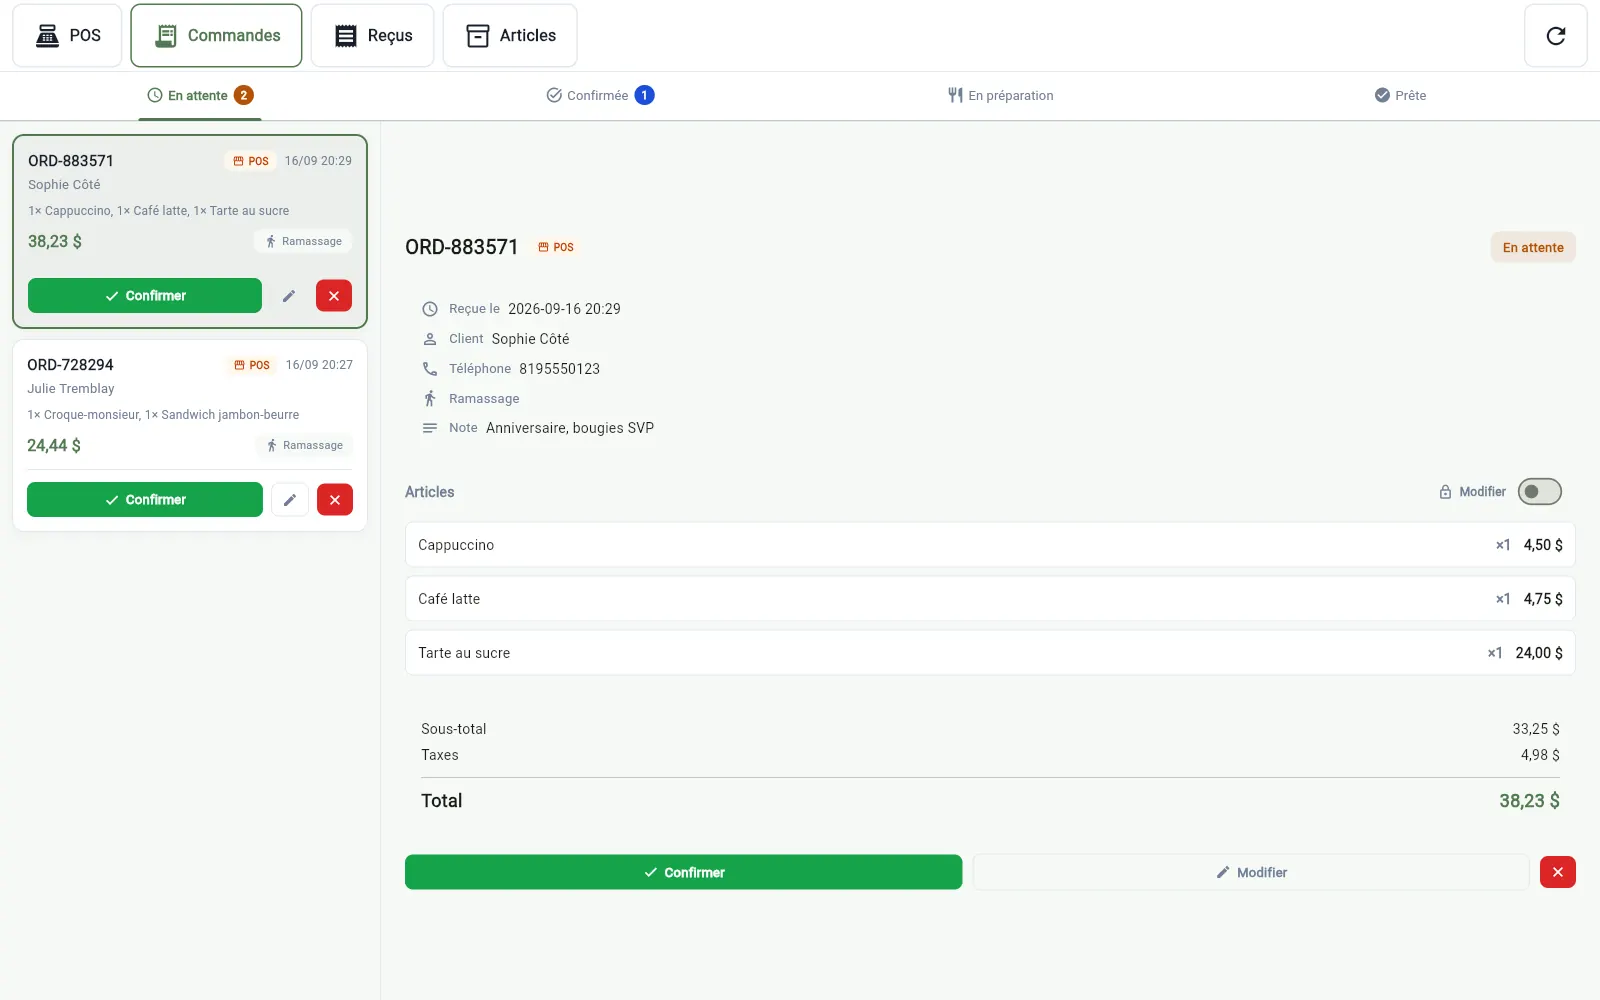The image size is (1600, 1000).
Task: Click the Ramassage chip on the ORD-728294 card
Action: tap(304, 445)
